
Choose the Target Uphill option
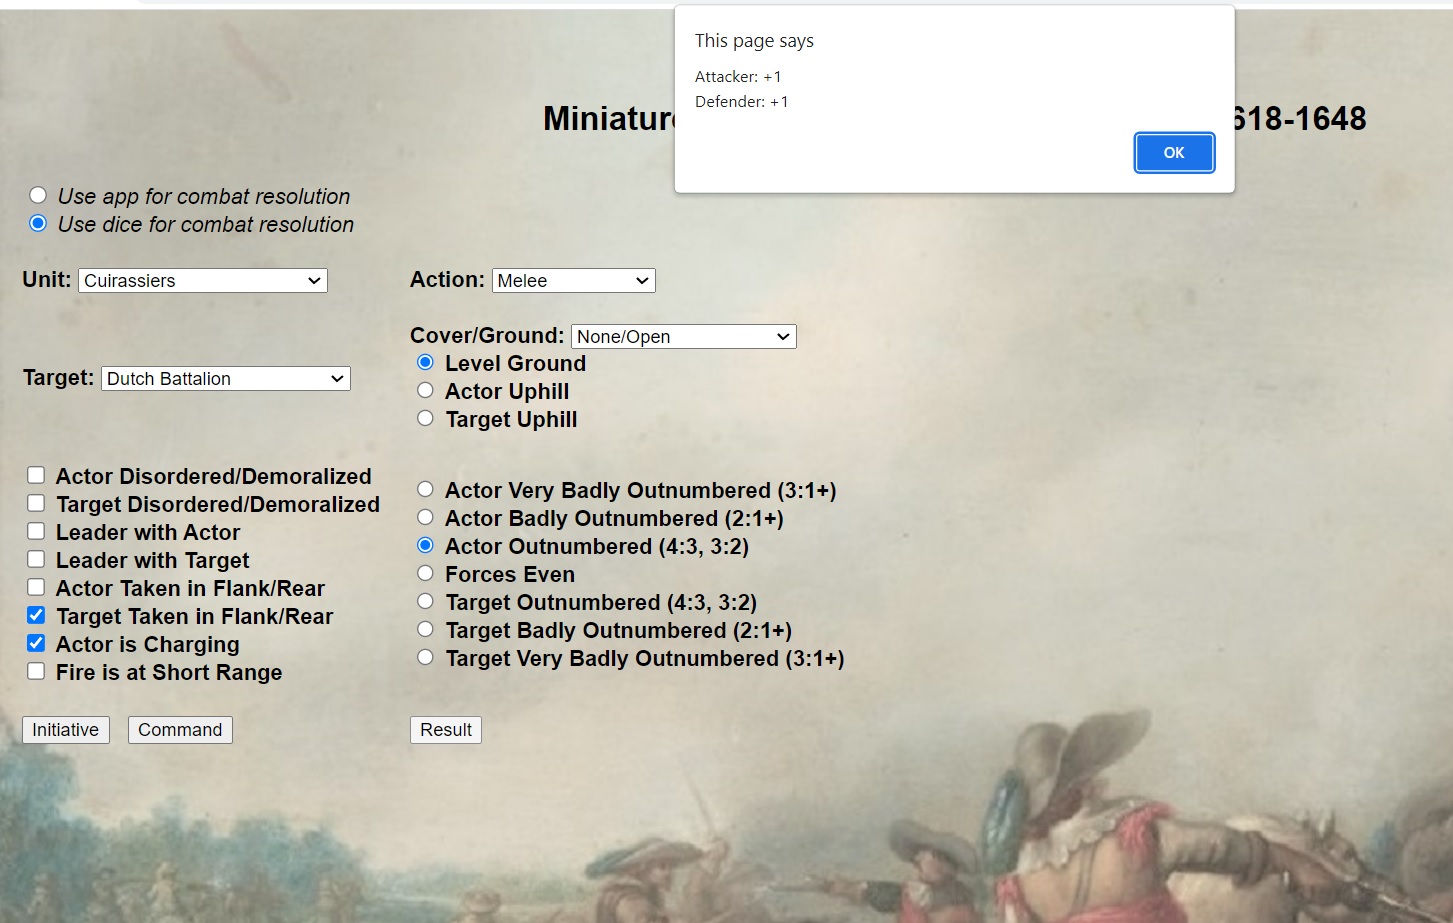tap(426, 419)
